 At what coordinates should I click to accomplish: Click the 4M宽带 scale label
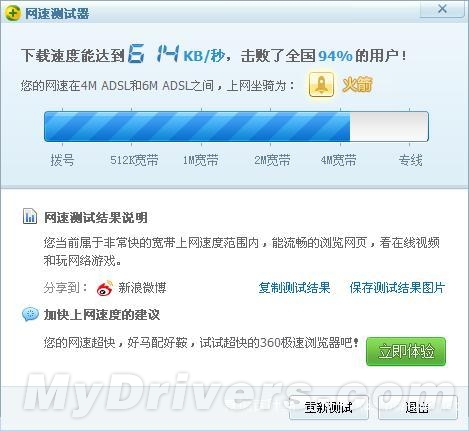[338, 160]
